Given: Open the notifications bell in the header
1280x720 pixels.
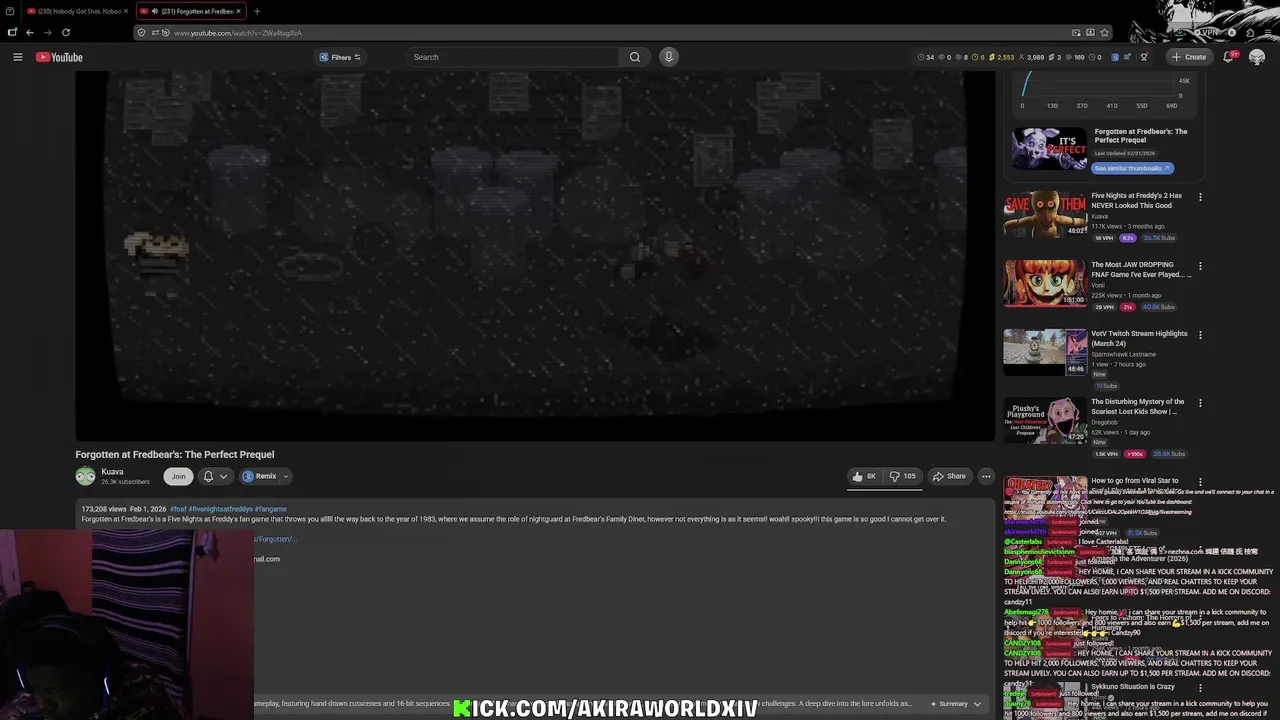Looking at the screenshot, I should (x=1229, y=57).
